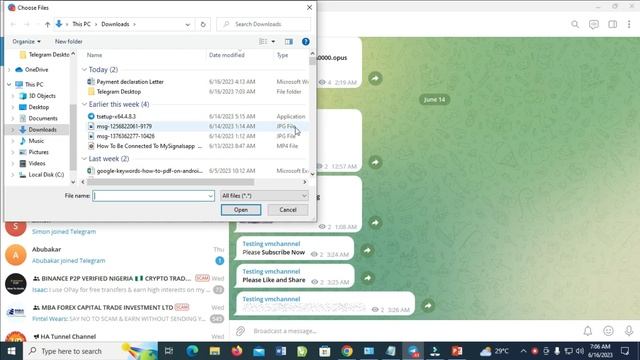Open the Help icon in the file dialog
This screenshot has height=360, width=640.
point(305,42)
